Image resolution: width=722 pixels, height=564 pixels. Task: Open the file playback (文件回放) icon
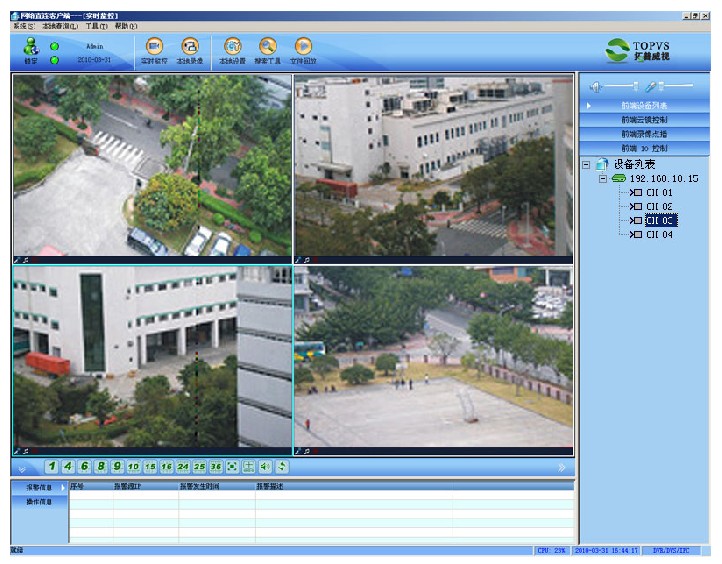tap(303, 46)
